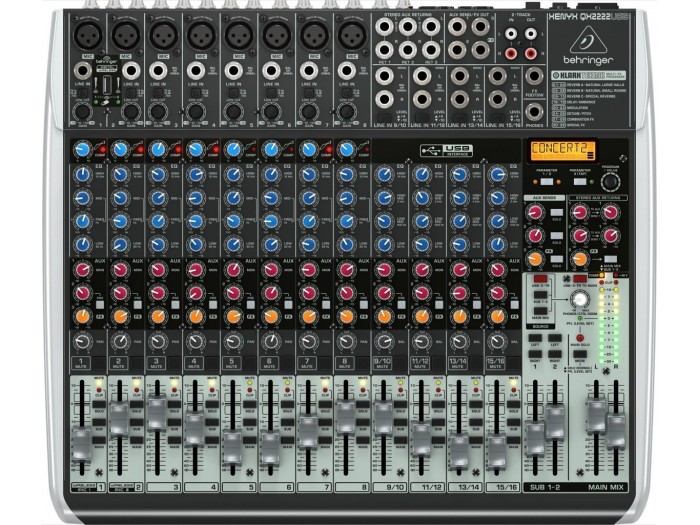Click the Return 3 Main Mix/Sub switch
700x525 pixels.
pos(610,259)
